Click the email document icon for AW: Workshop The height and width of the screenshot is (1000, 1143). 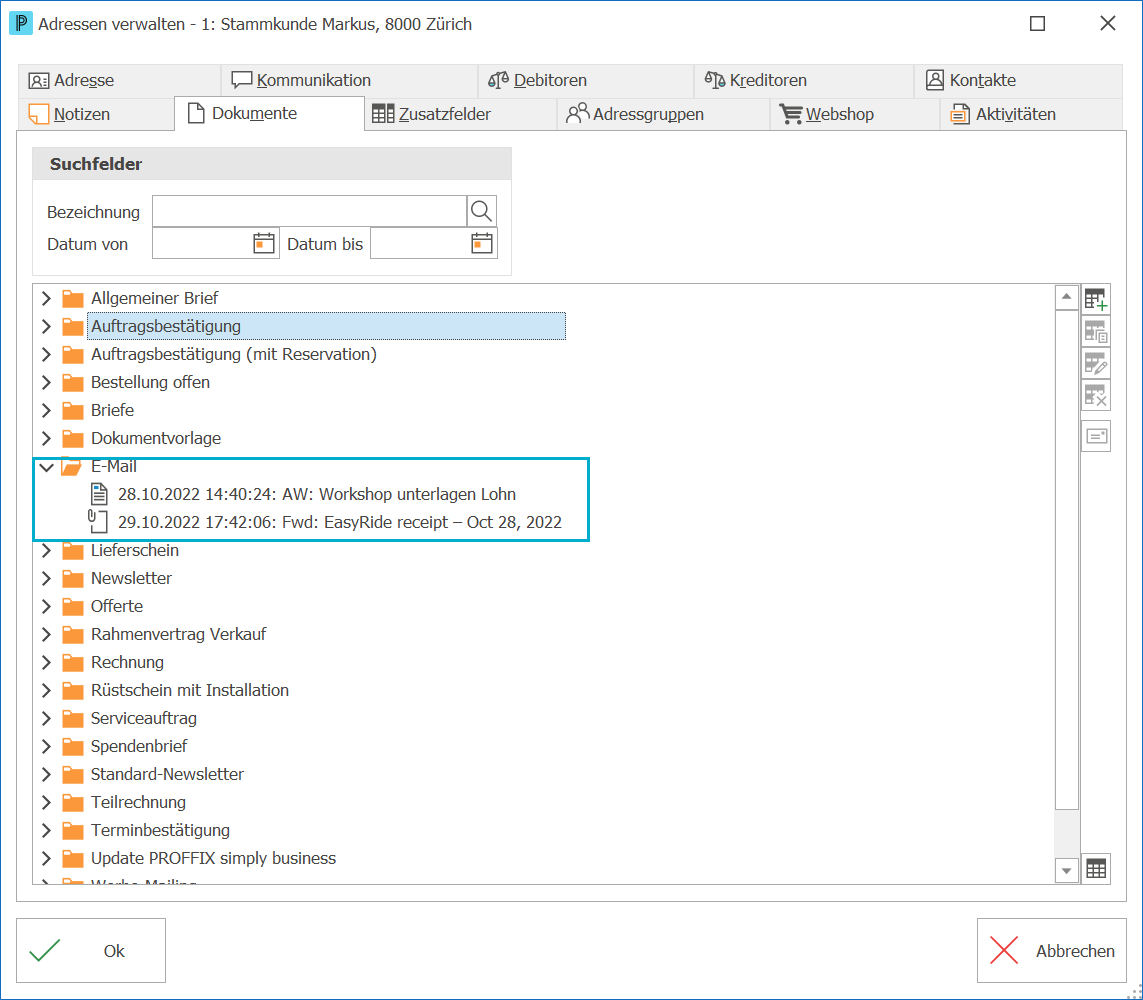pos(98,494)
